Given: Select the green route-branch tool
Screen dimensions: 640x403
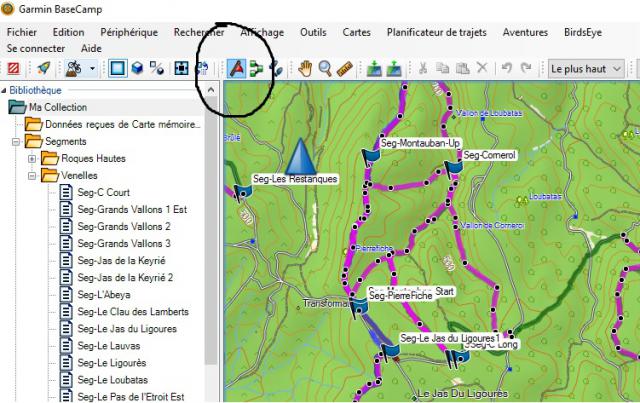Looking at the screenshot, I should [257, 68].
